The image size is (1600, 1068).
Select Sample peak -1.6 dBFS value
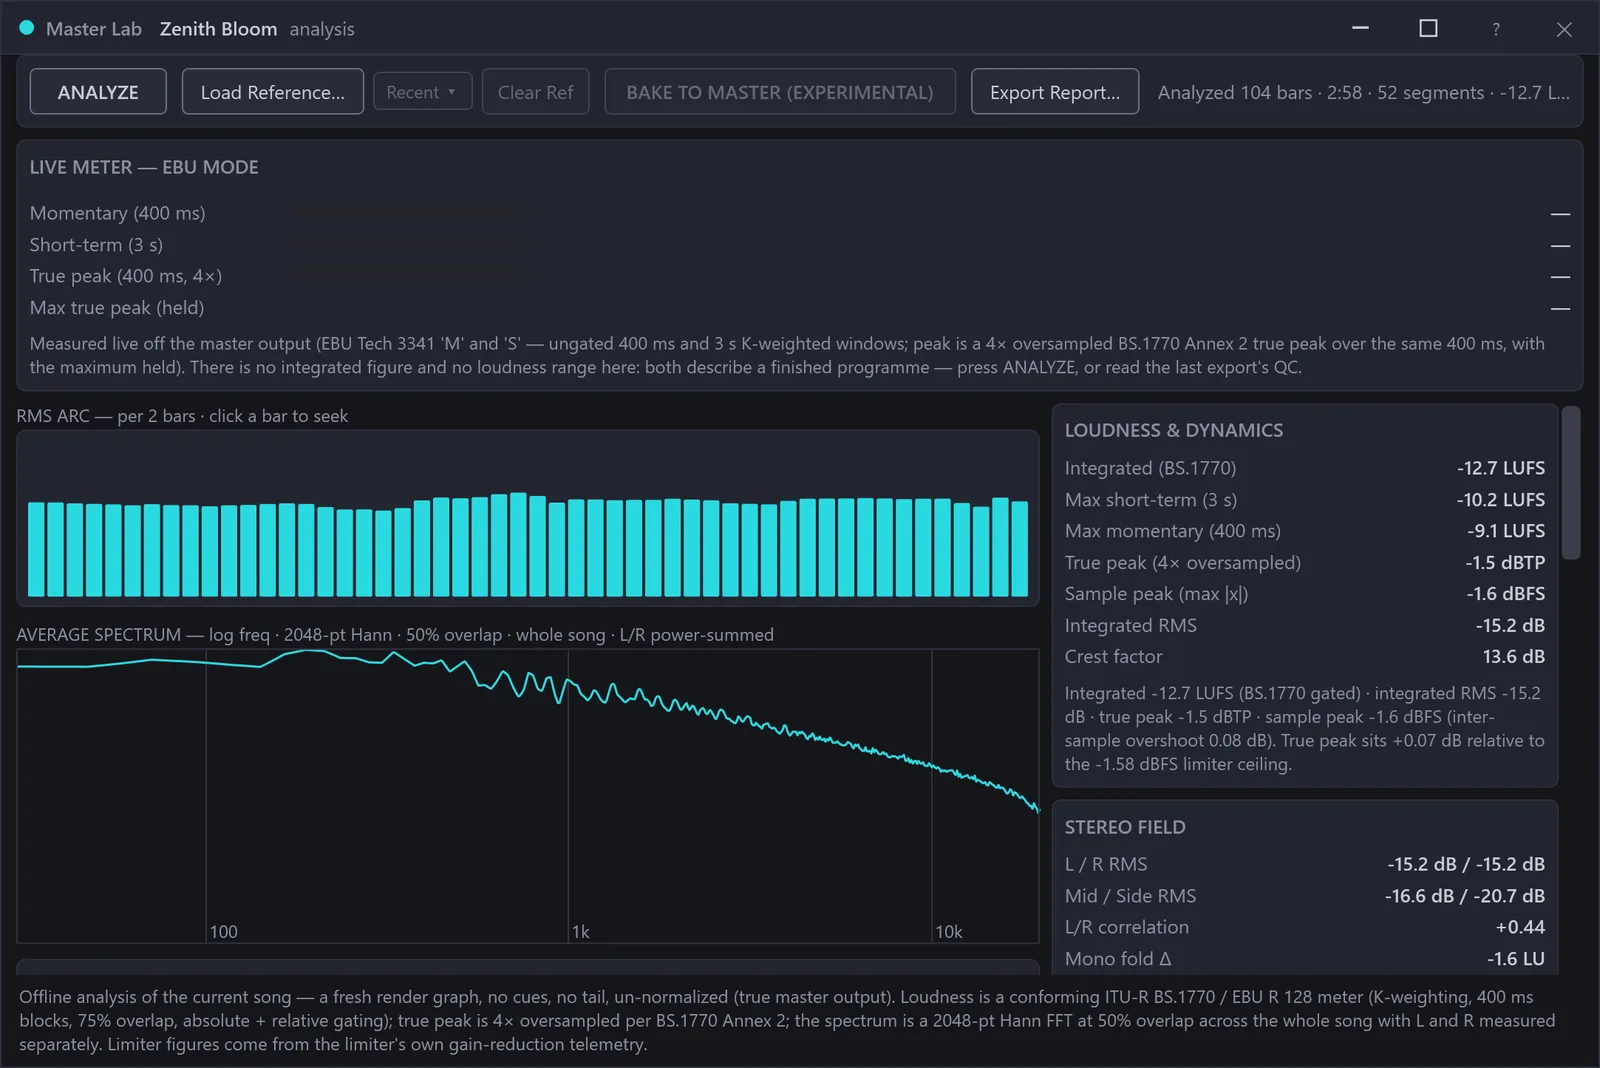(1505, 594)
